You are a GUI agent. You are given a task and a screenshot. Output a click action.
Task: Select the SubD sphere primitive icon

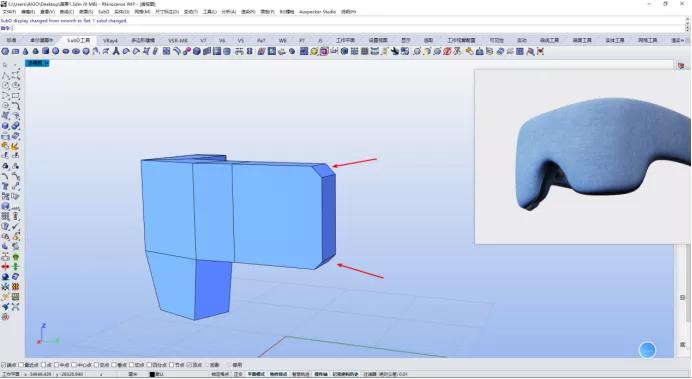click(x=56, y=52)
